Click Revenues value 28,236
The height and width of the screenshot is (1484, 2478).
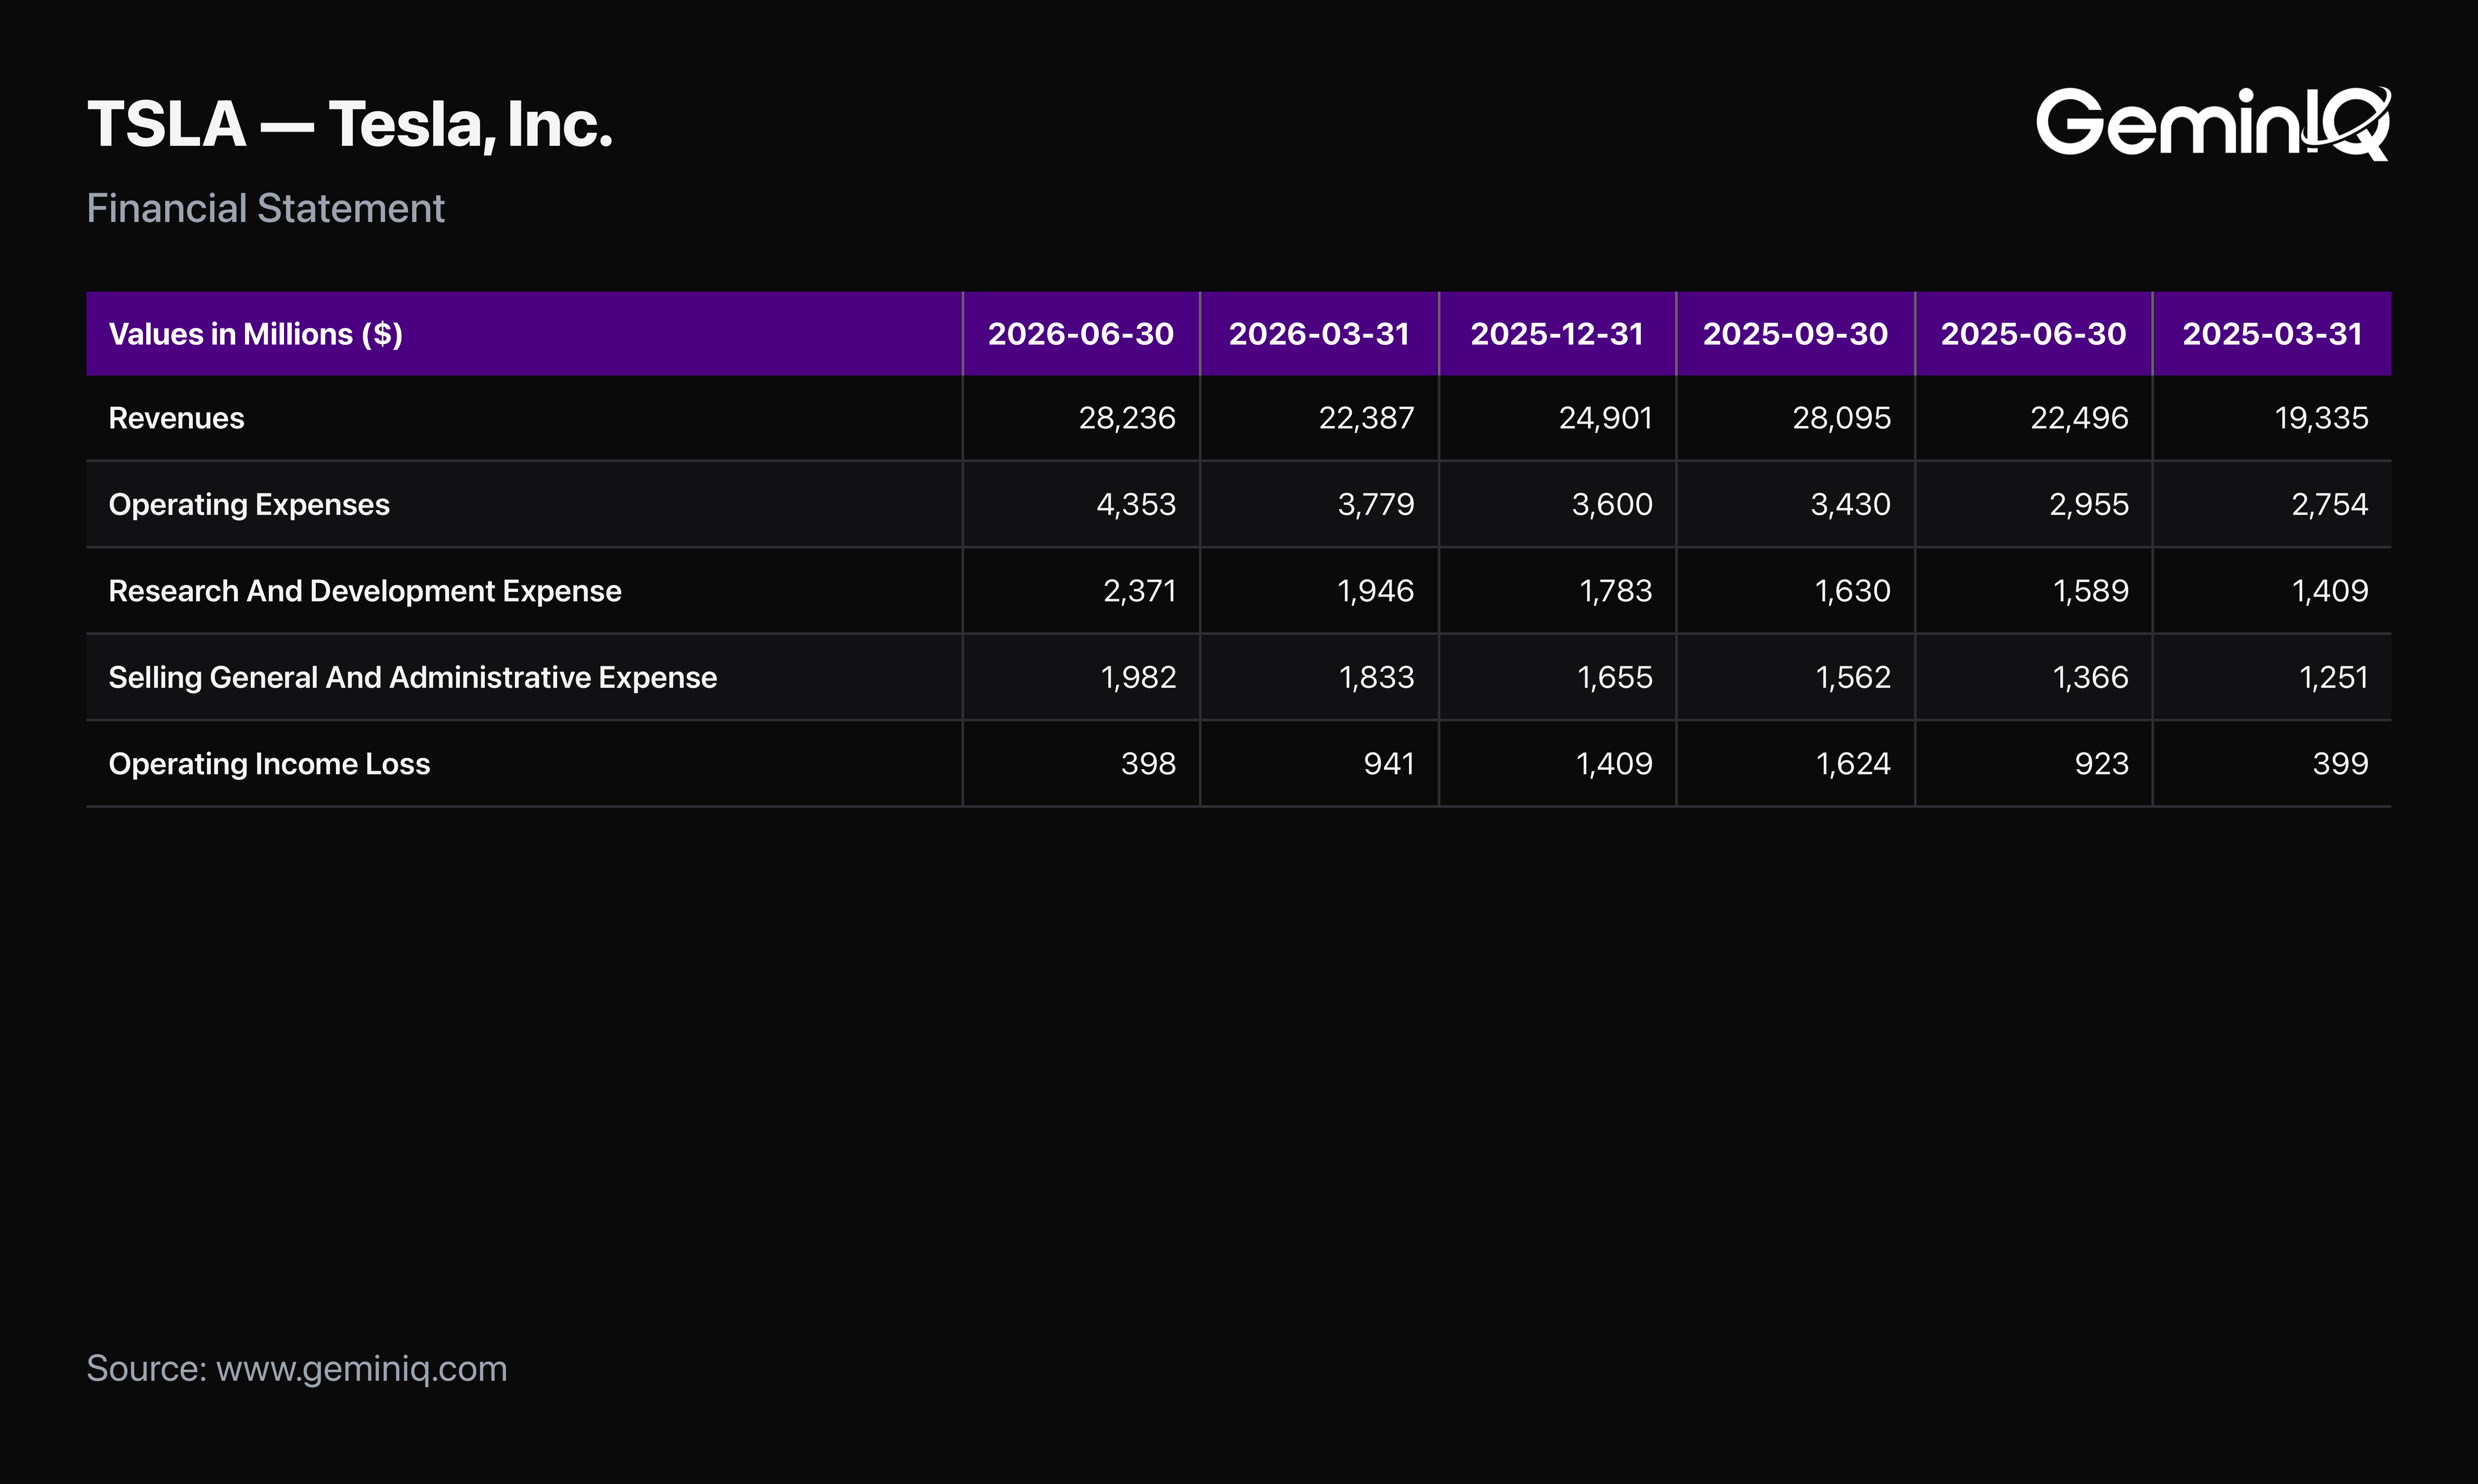(1127, 418)
